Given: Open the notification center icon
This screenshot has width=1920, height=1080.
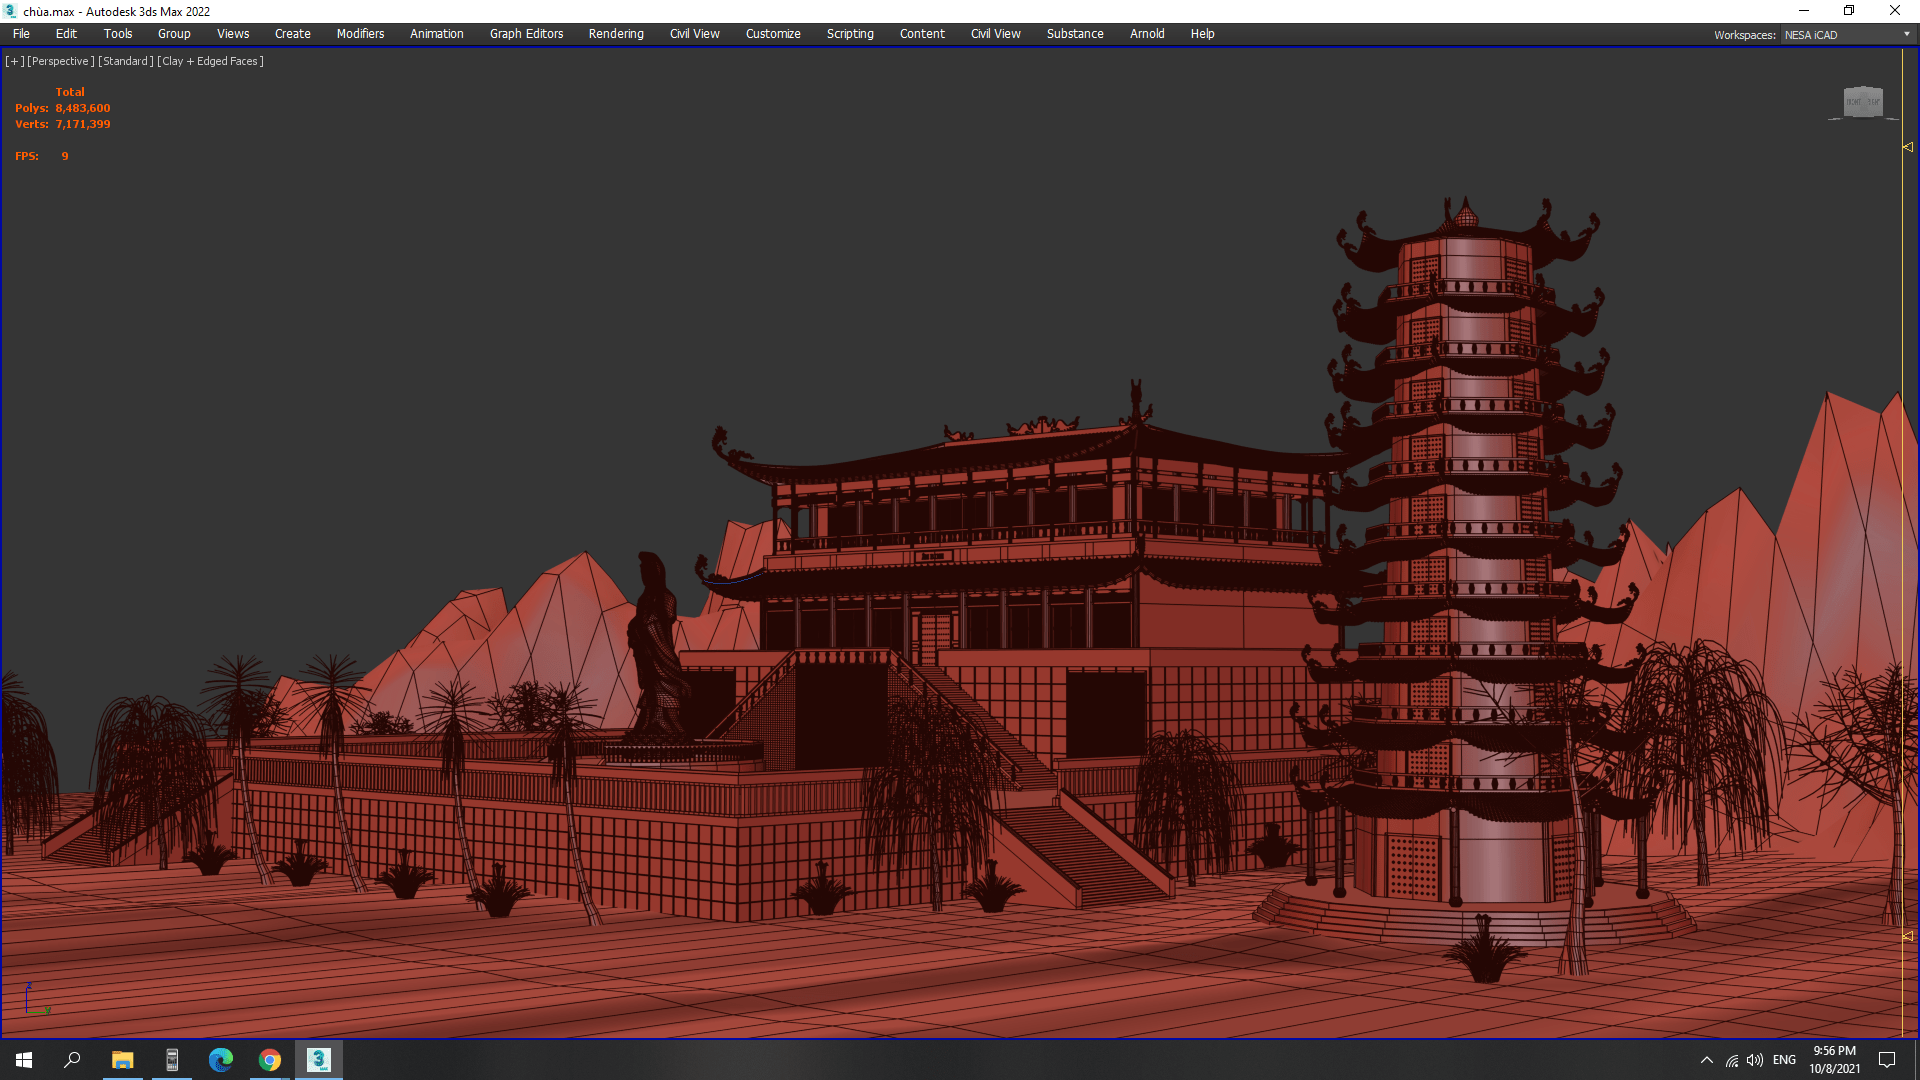Looking at the screenshot, I should 1887,1060.
